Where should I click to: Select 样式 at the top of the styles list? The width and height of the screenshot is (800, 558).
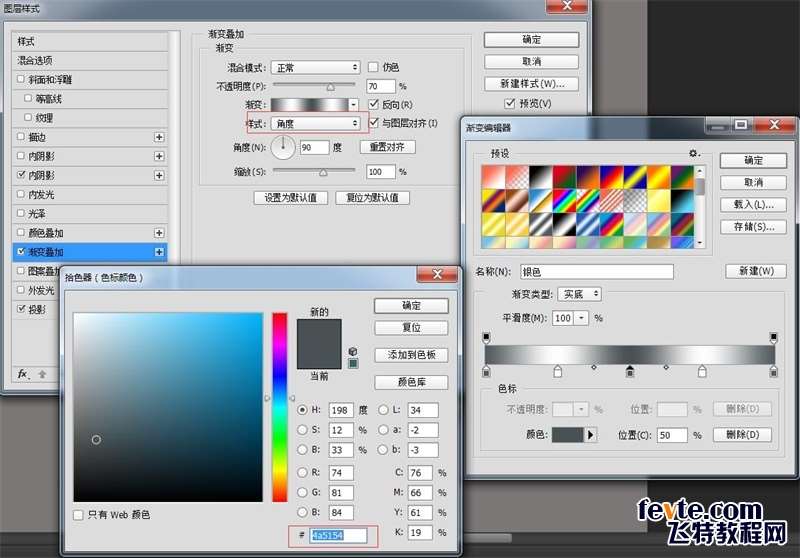coord(90,41)
